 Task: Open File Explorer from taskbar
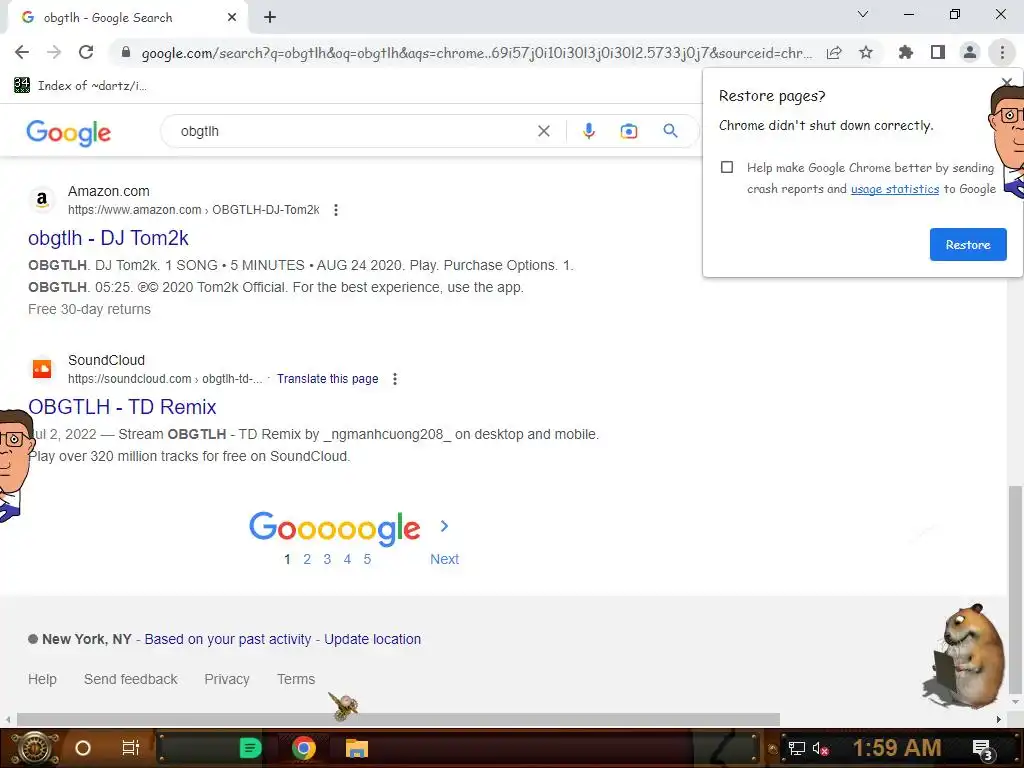357,748
